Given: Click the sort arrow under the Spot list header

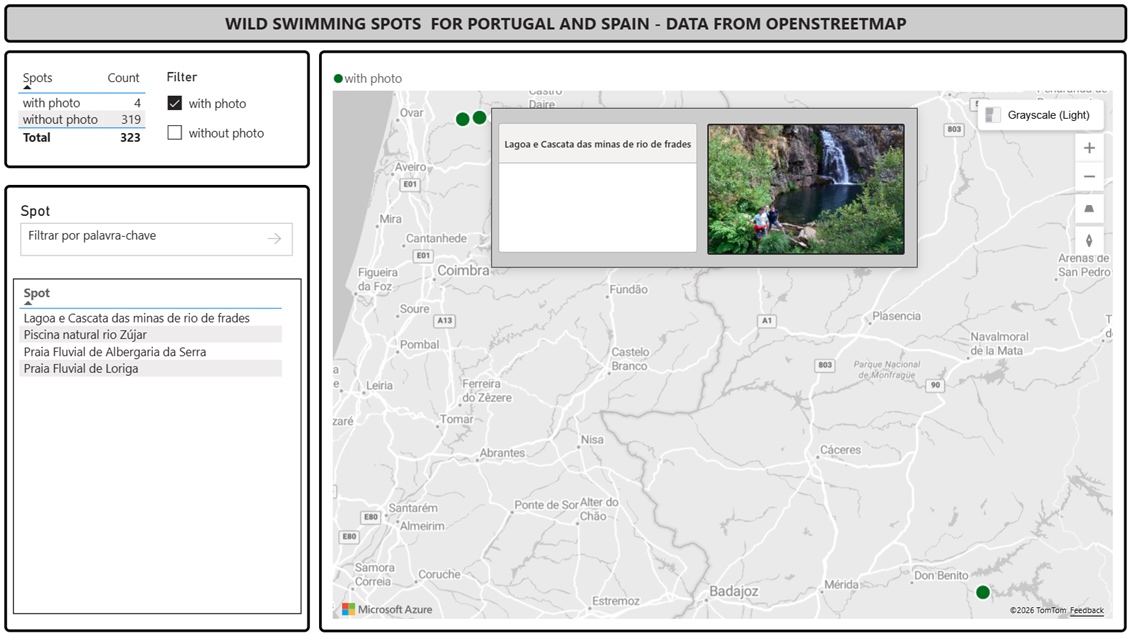Looking at the screenshot, I should [x=27, y=305].
